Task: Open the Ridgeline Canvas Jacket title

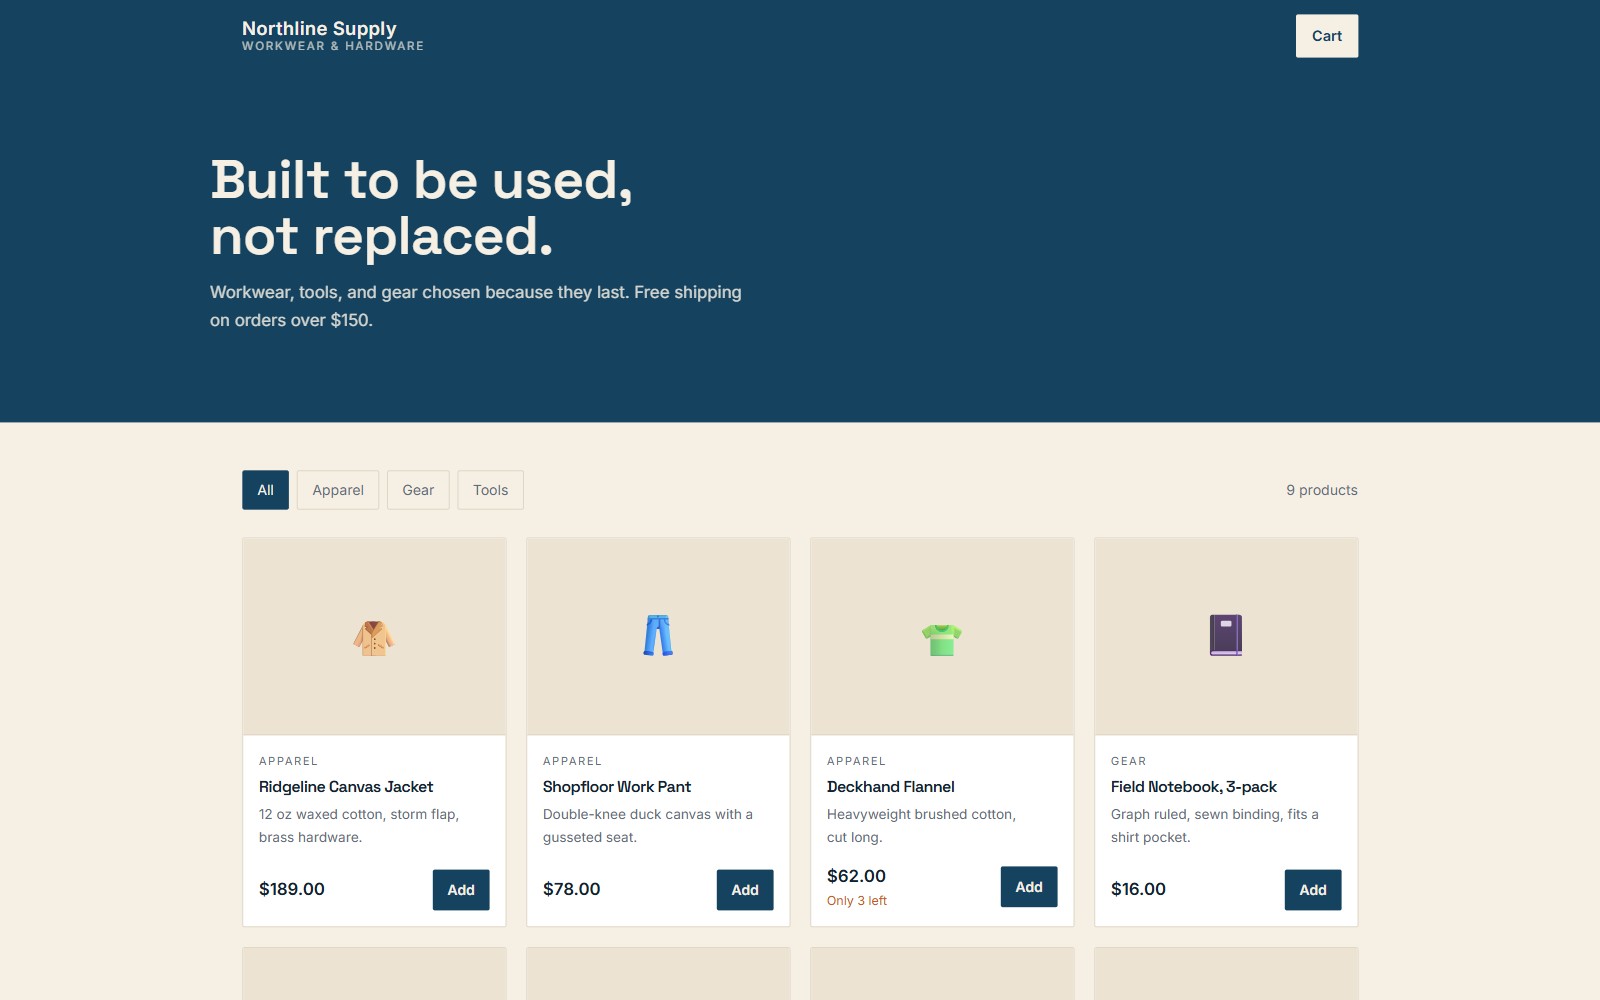Action: (x=346, y=787)
